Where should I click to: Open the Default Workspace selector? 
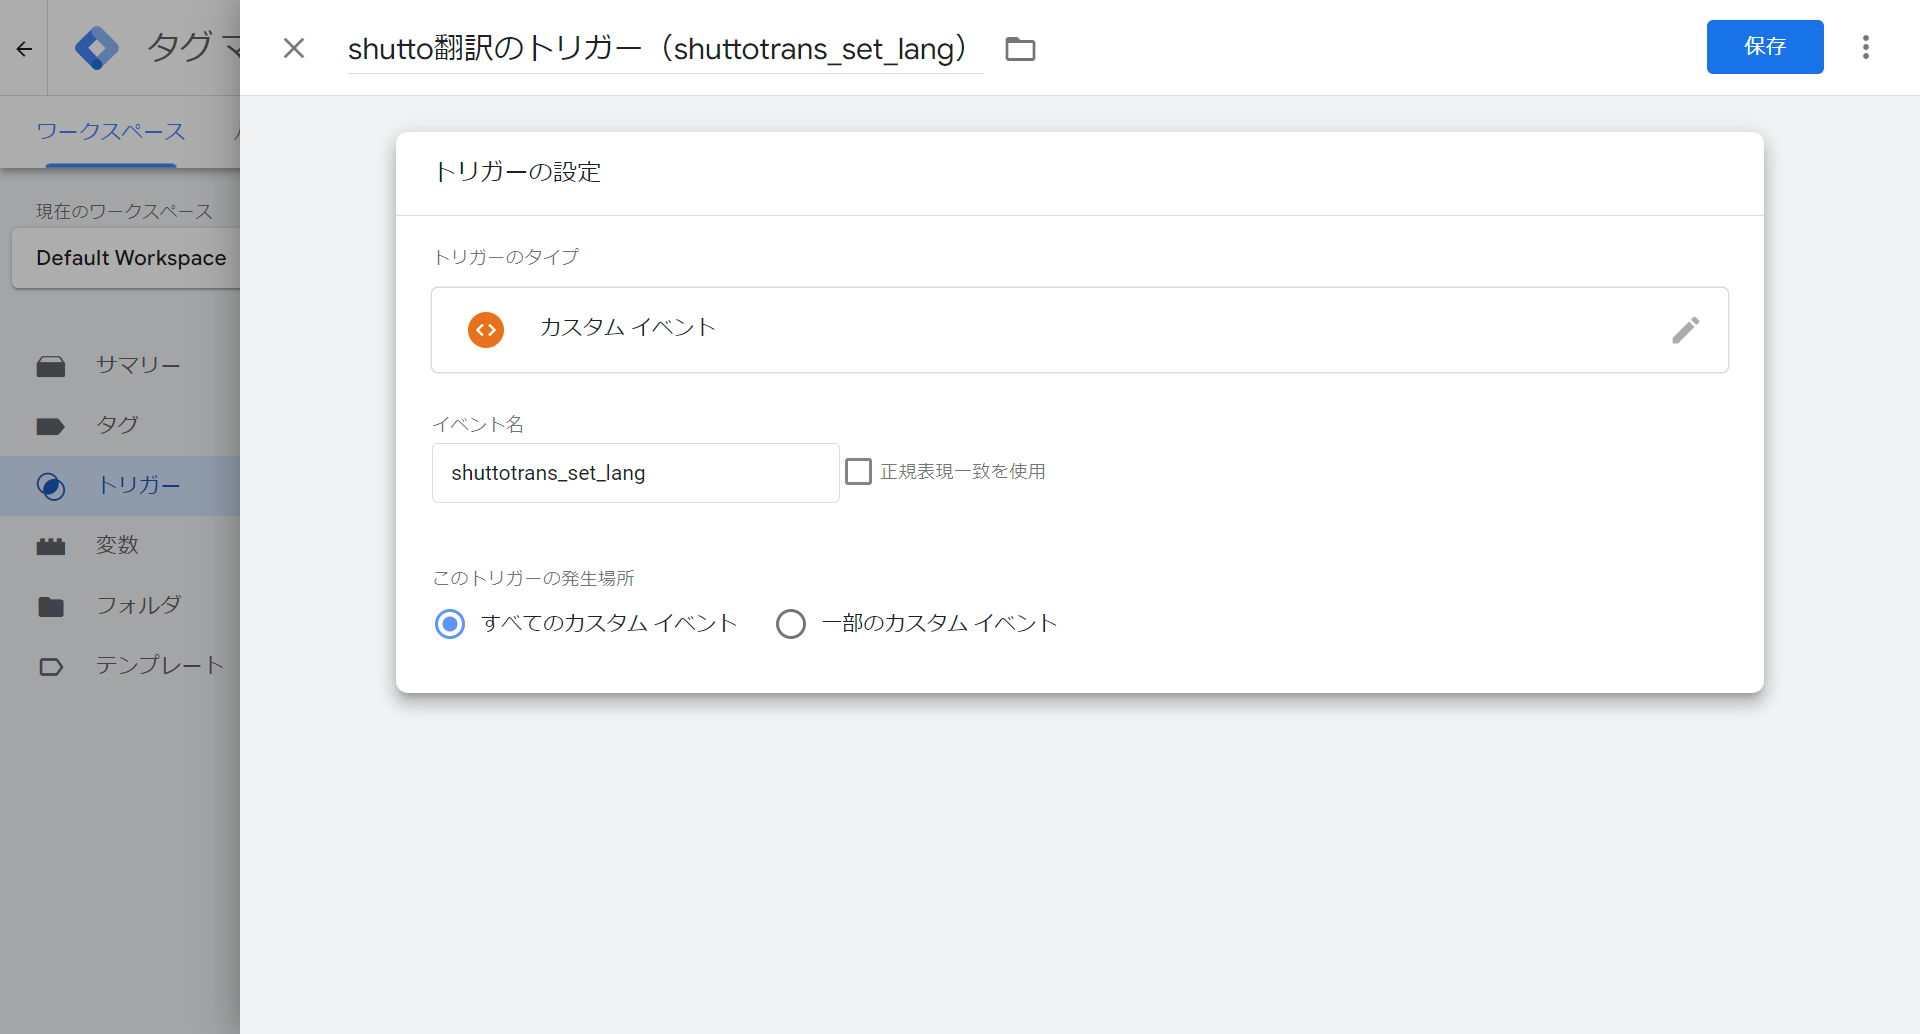pyautogui.click(x=126, y=258)
